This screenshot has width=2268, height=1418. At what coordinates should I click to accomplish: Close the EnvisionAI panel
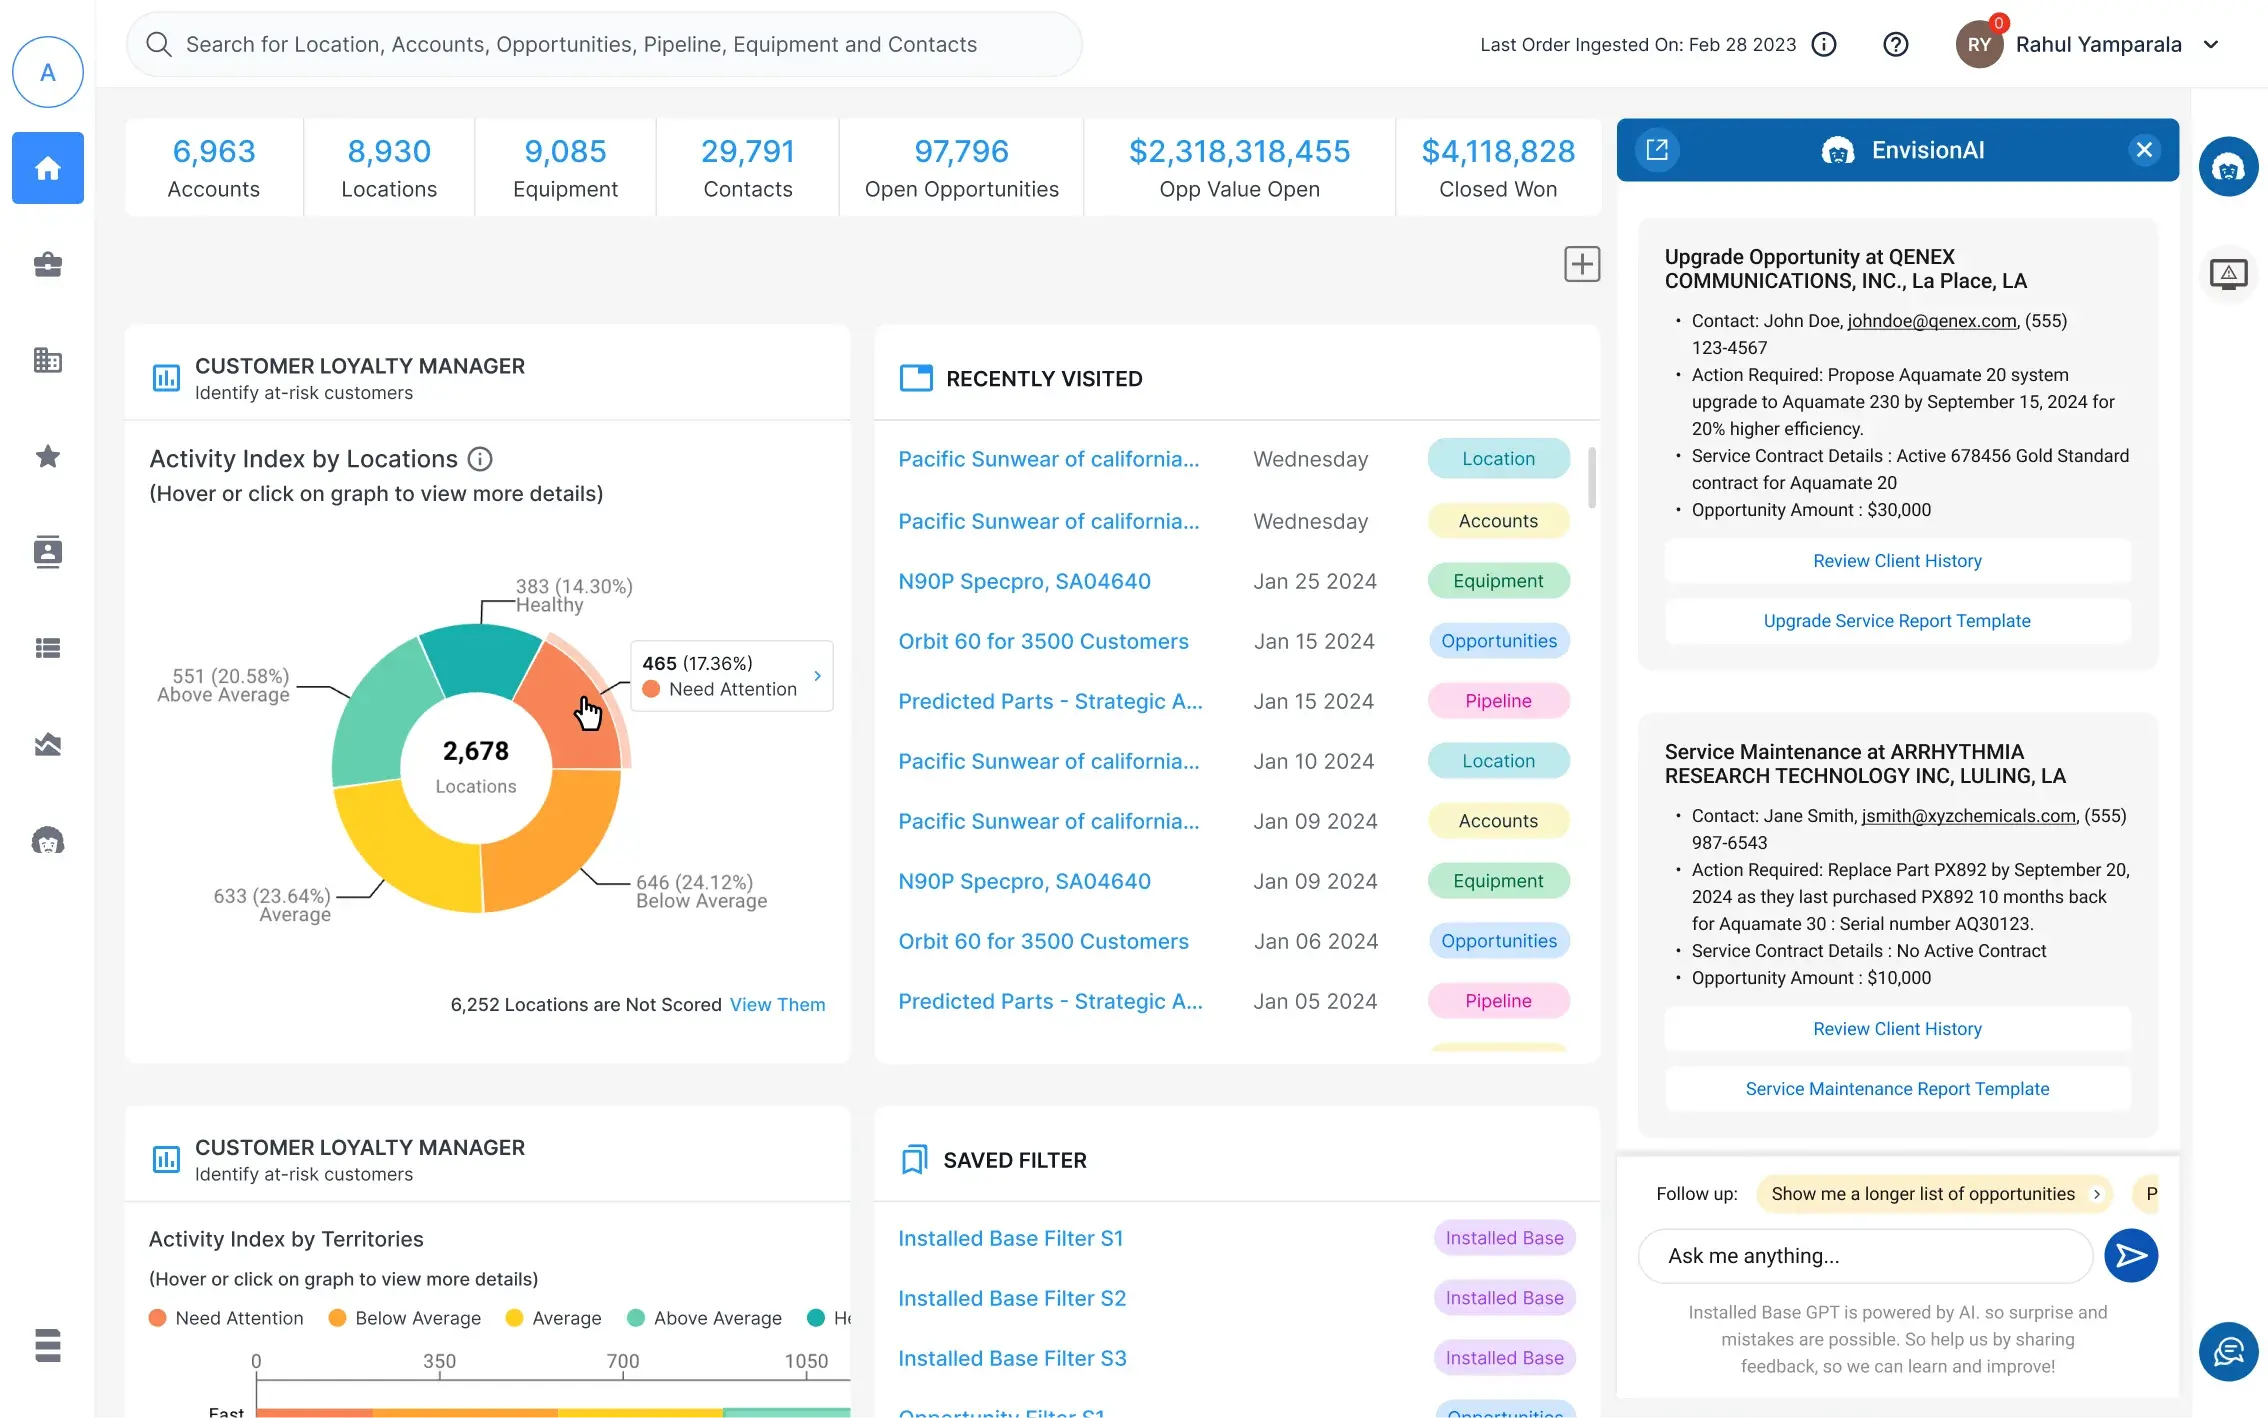[2144, 150]
